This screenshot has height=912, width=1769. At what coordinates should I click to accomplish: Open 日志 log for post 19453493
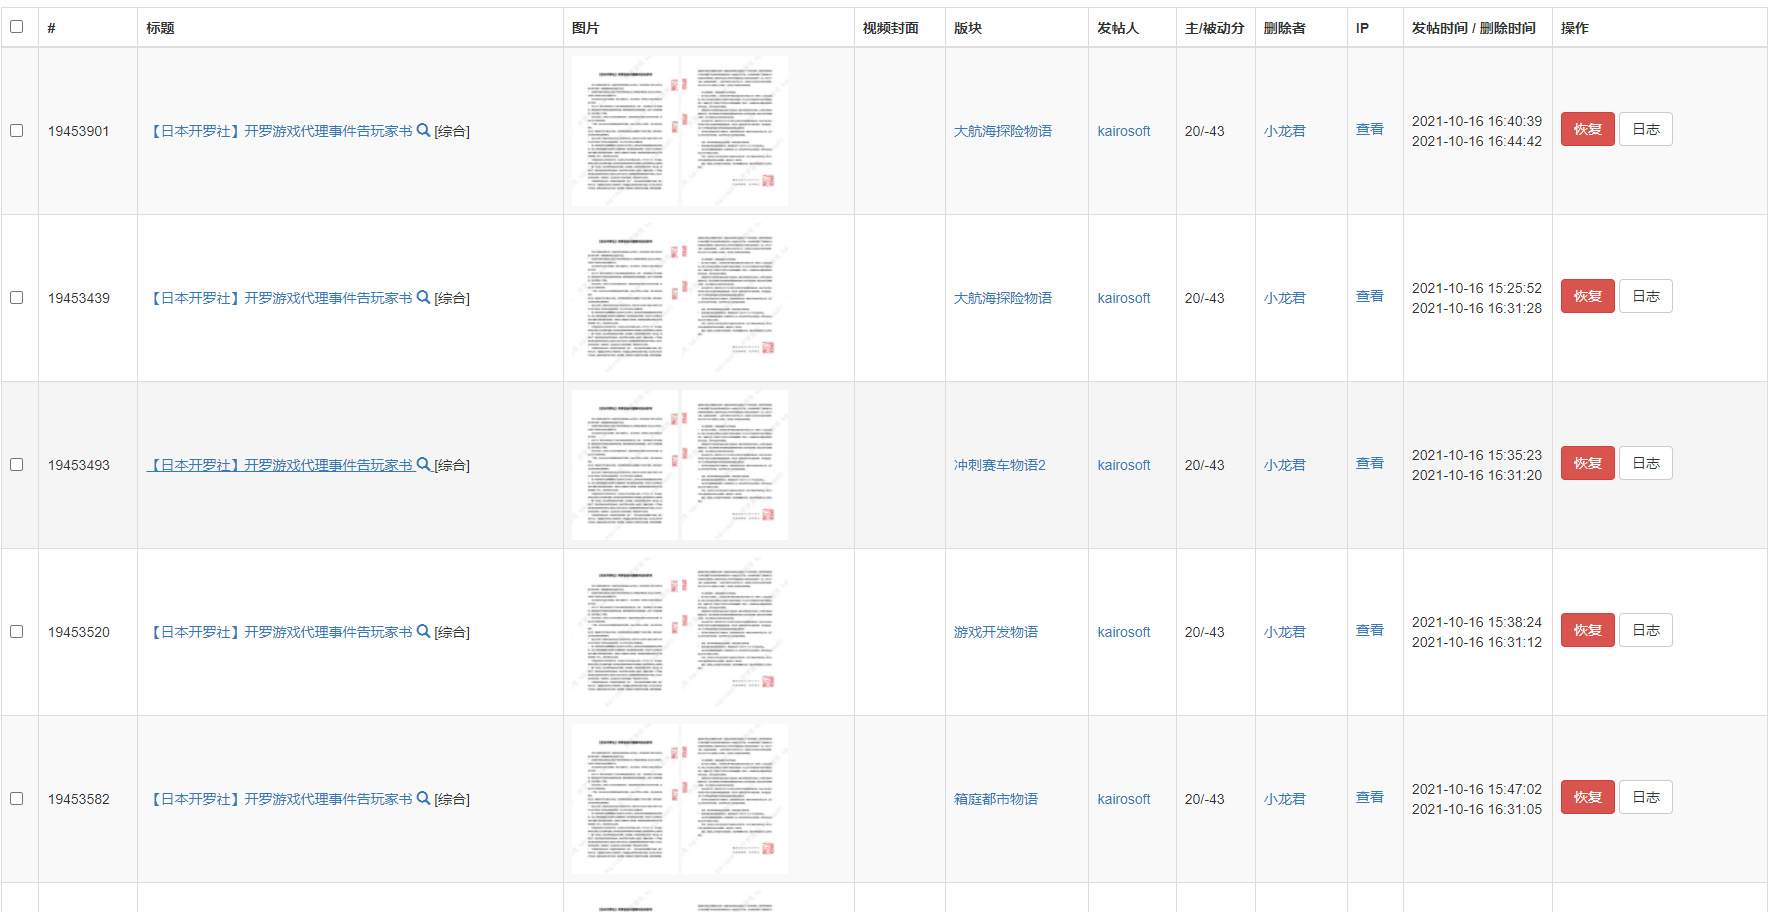click(x=1646, y=463)
